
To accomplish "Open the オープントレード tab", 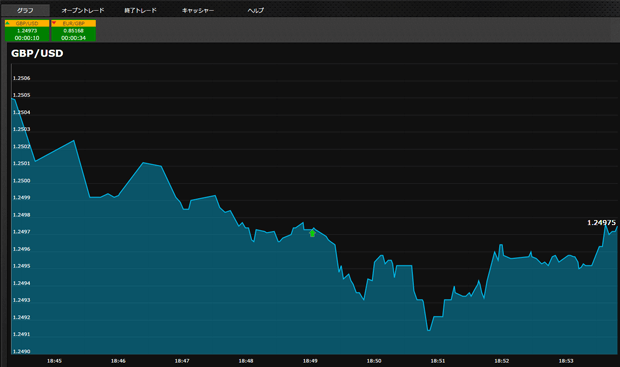I will coord(83,10).
